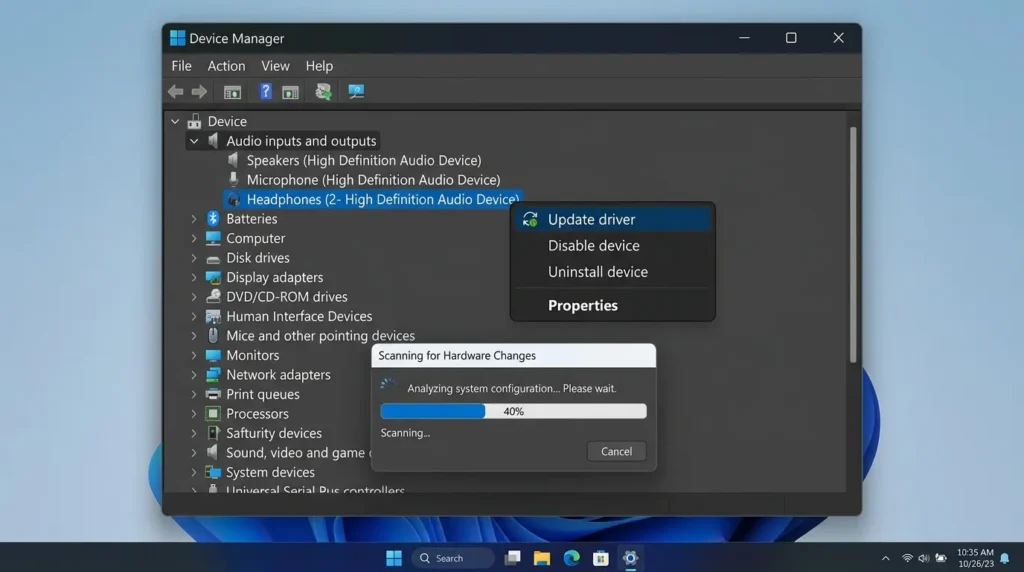Click the Monitors category icon
Viewport: 1024px width, 572px height.
point(213,355)
